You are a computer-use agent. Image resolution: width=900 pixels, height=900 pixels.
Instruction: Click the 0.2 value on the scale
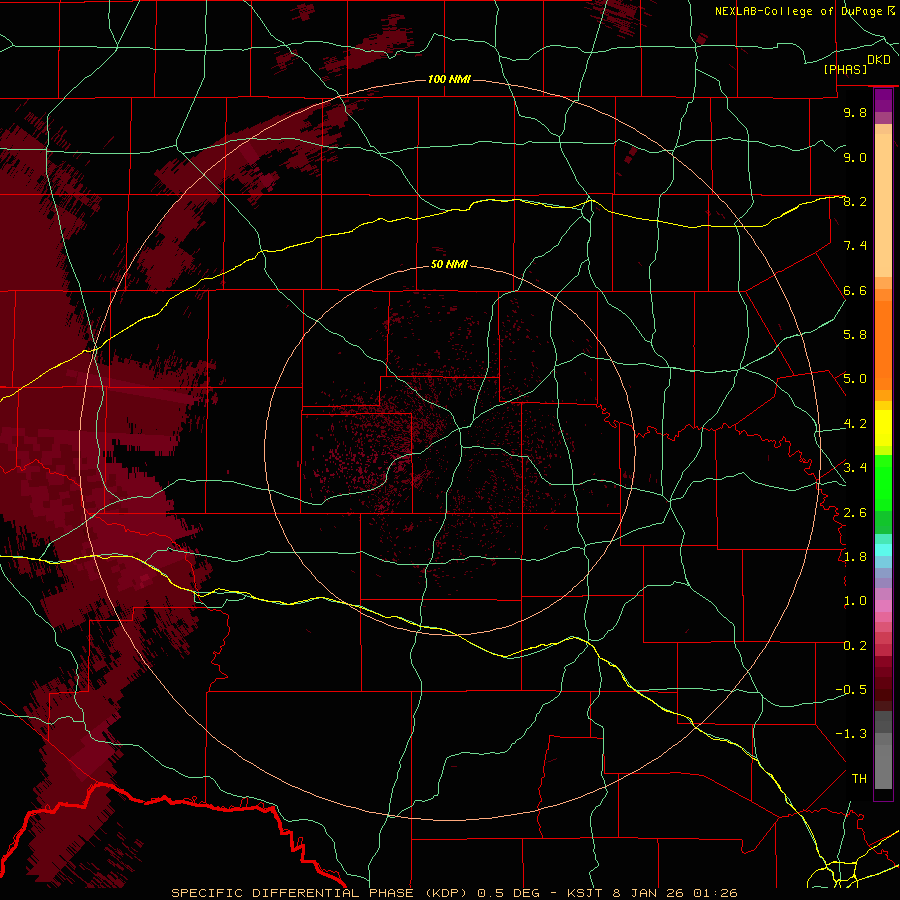[x=855, y=645]
